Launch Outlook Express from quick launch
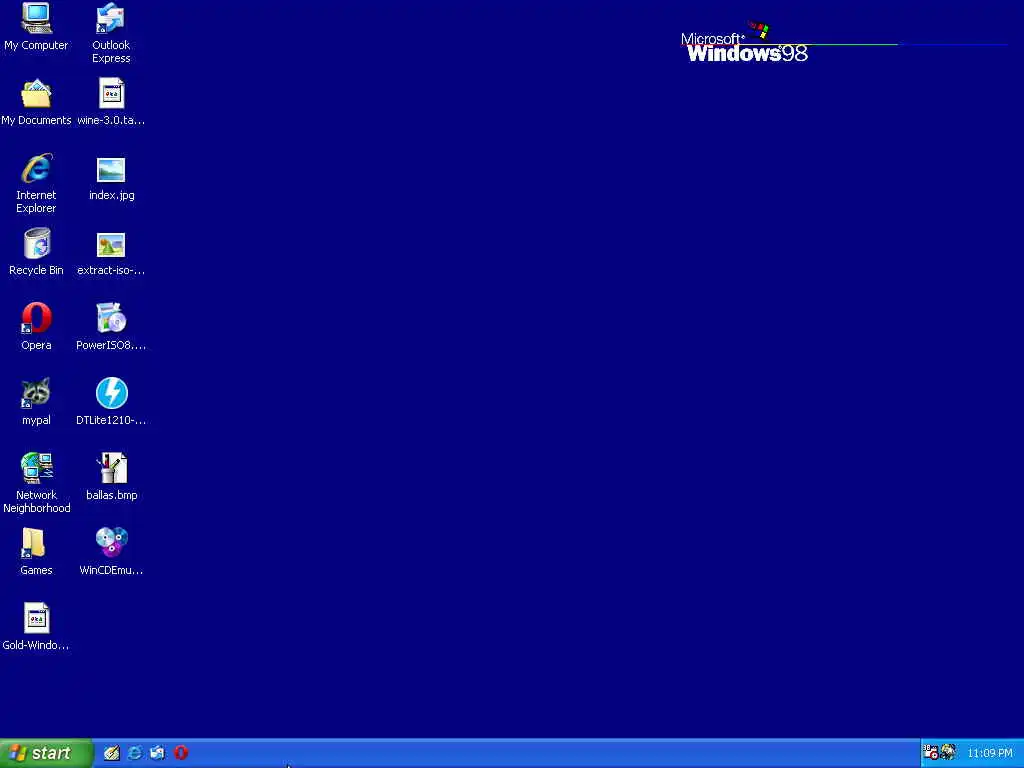1024x768 pixels. click(x=157, y=753)
